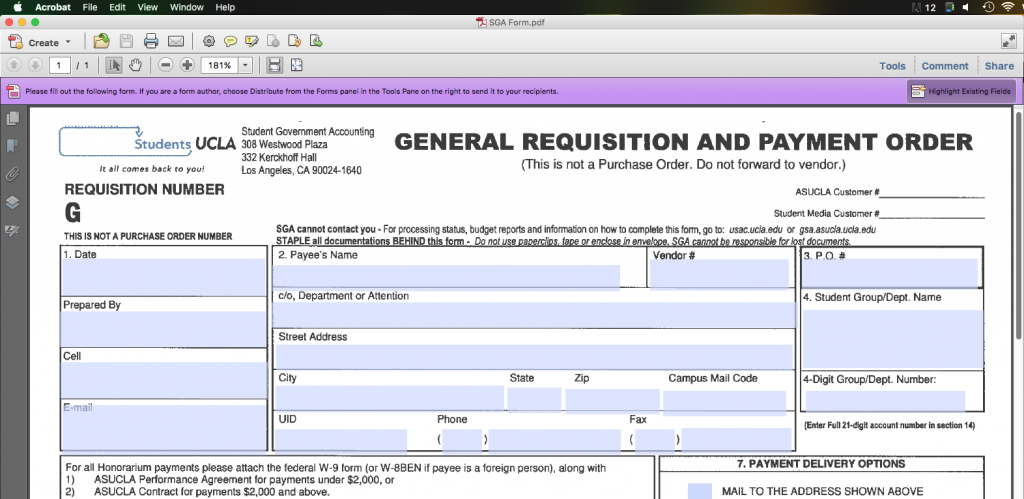
Task: Click the 181% zoom value box
Action: [x=219, y=65]
